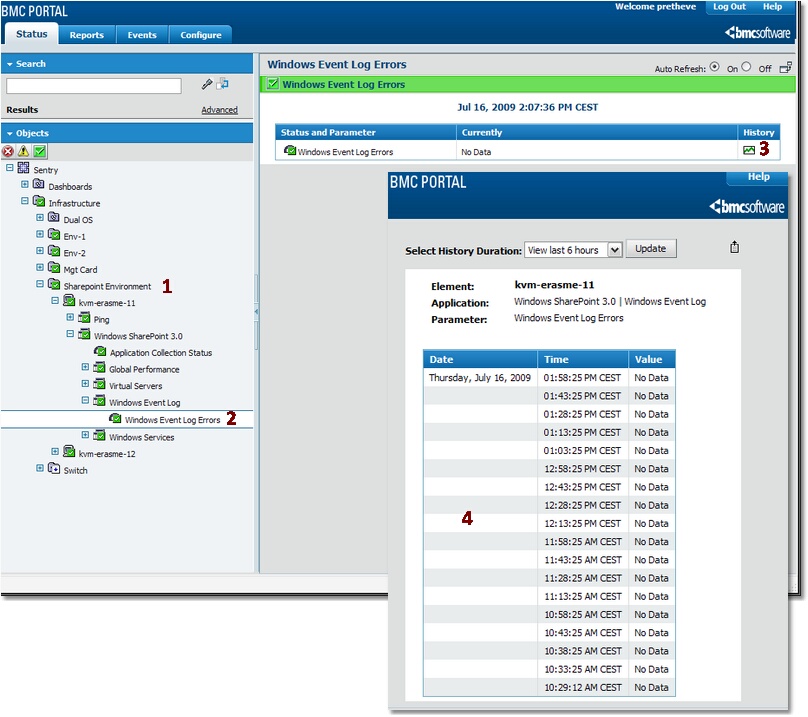Click Help in the history popup

759,176
